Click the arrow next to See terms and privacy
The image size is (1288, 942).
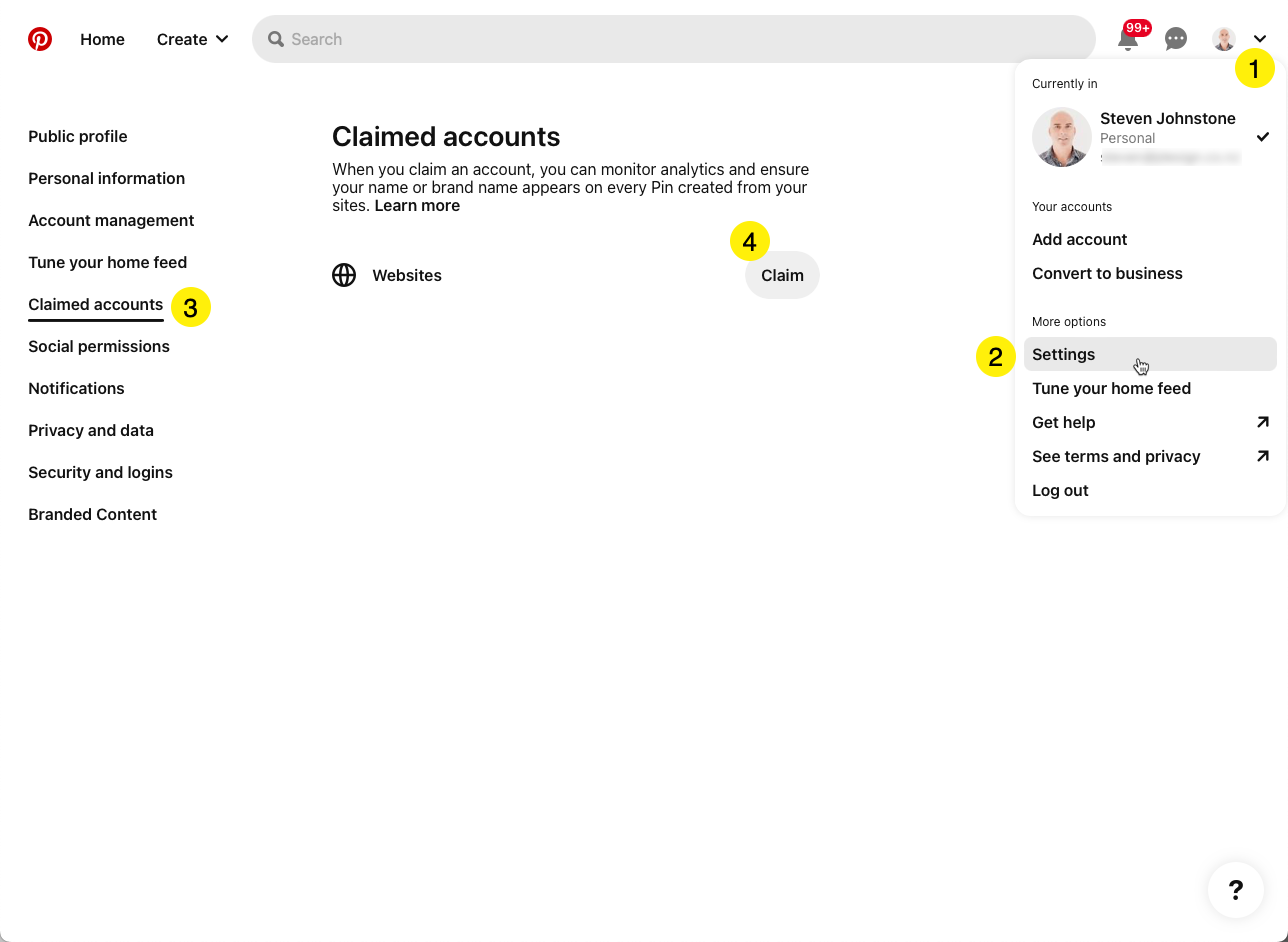(1263, 456)
